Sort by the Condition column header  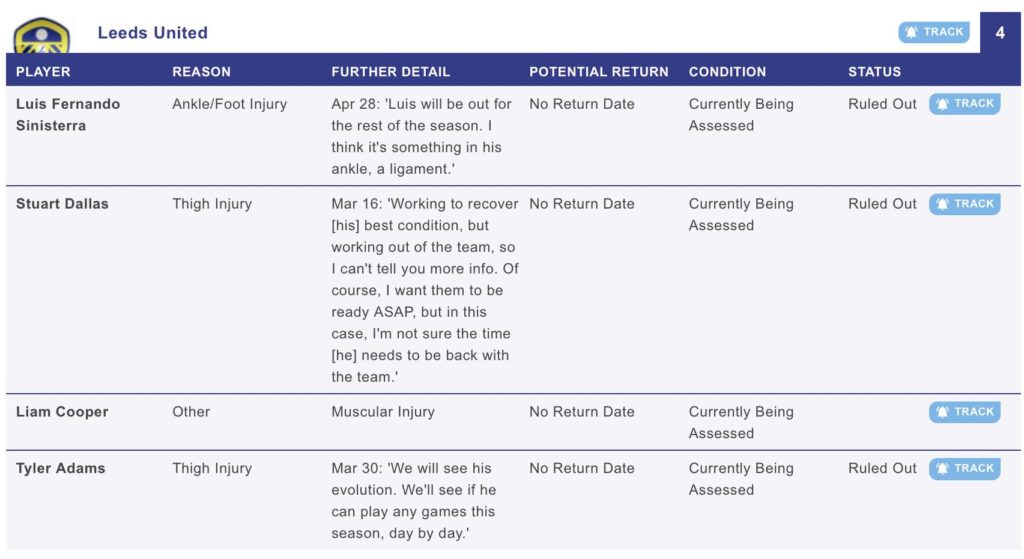tap(728, 72)
